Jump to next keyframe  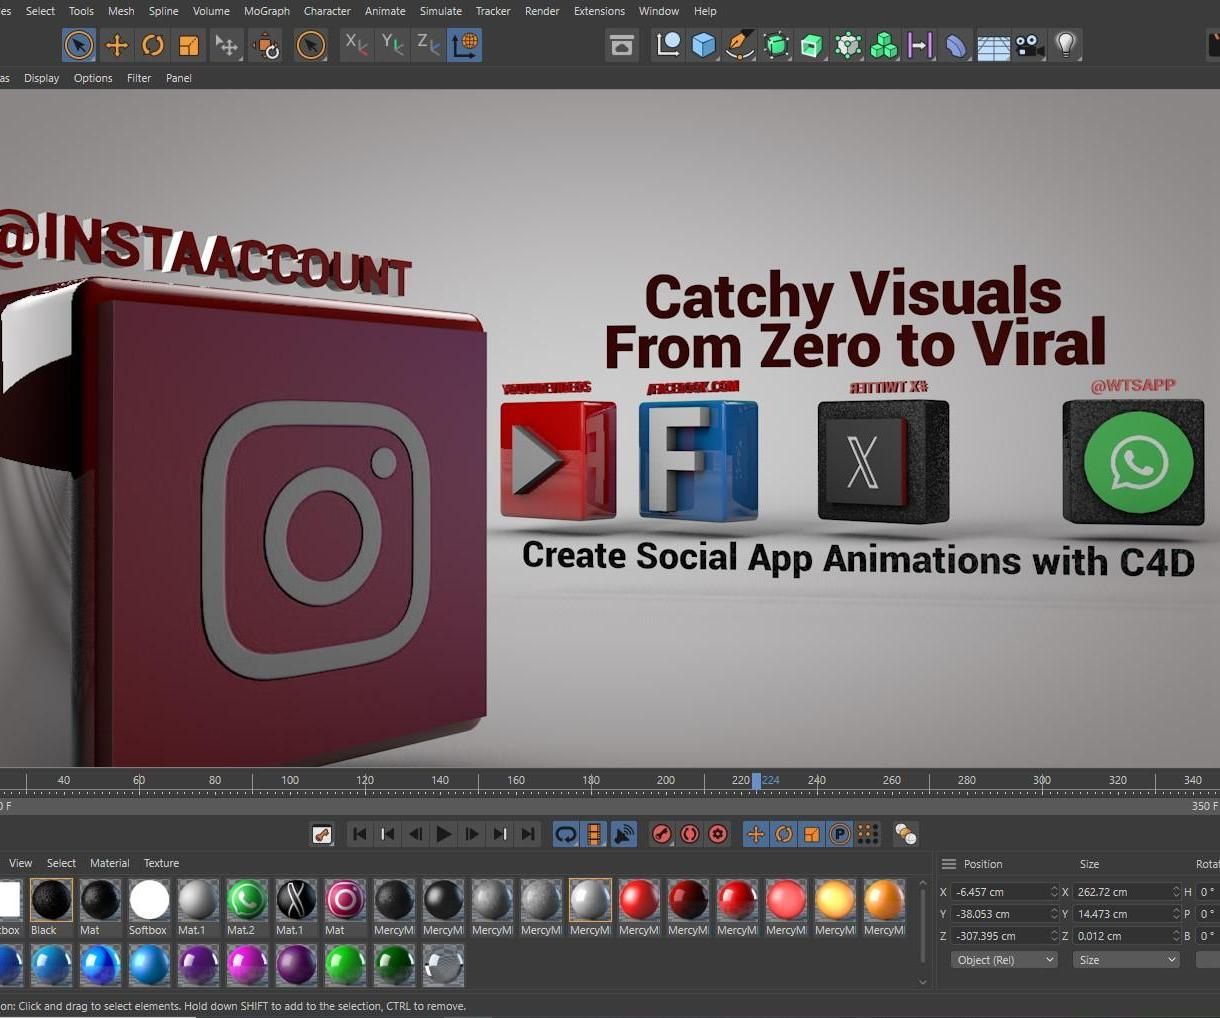(x=500, y=834)
